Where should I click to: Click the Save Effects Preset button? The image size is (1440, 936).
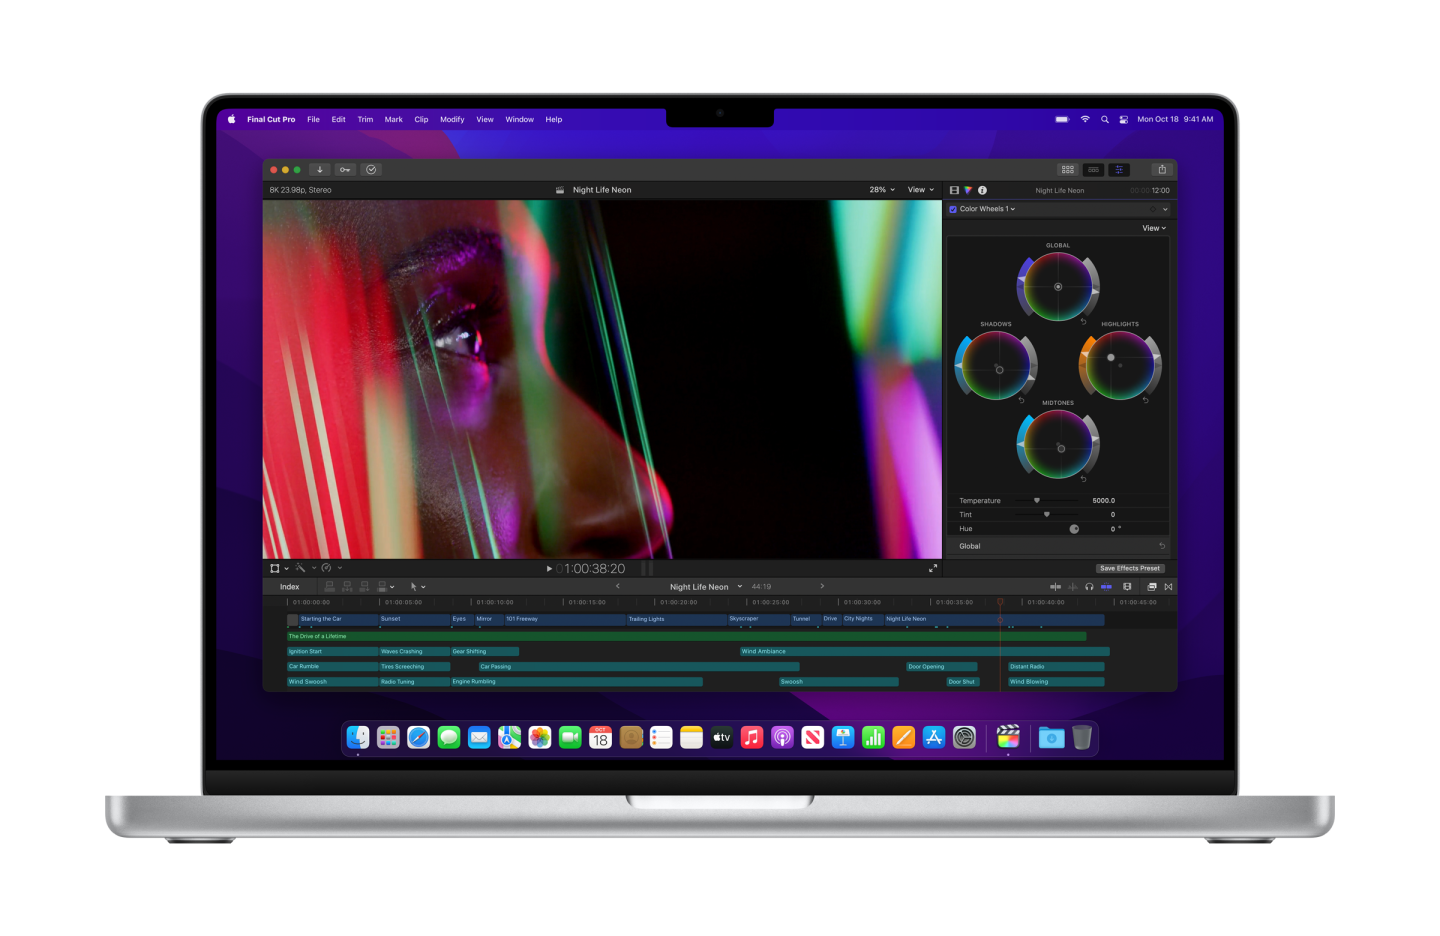click(1130, 568)
